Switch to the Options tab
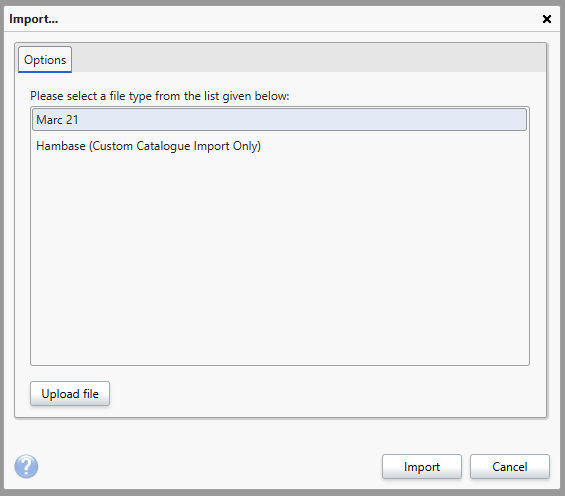The height and width of the screenshot is (496, 565). click(x=45, y=59)
